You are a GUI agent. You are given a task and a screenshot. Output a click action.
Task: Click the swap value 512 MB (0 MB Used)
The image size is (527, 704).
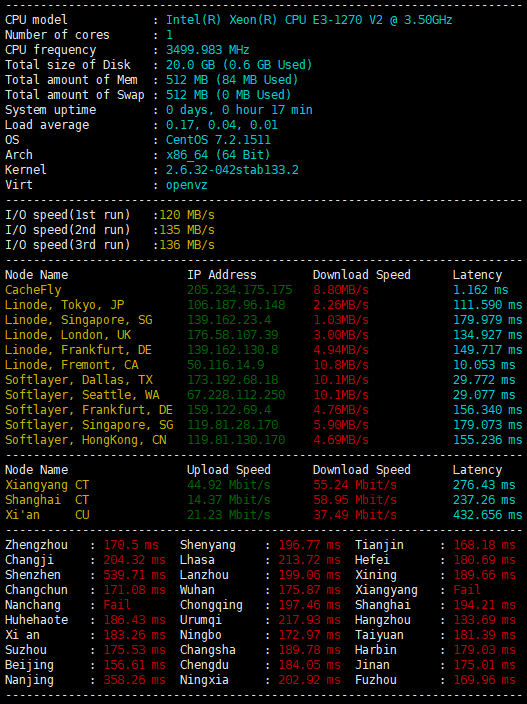(x=228, y=95)
